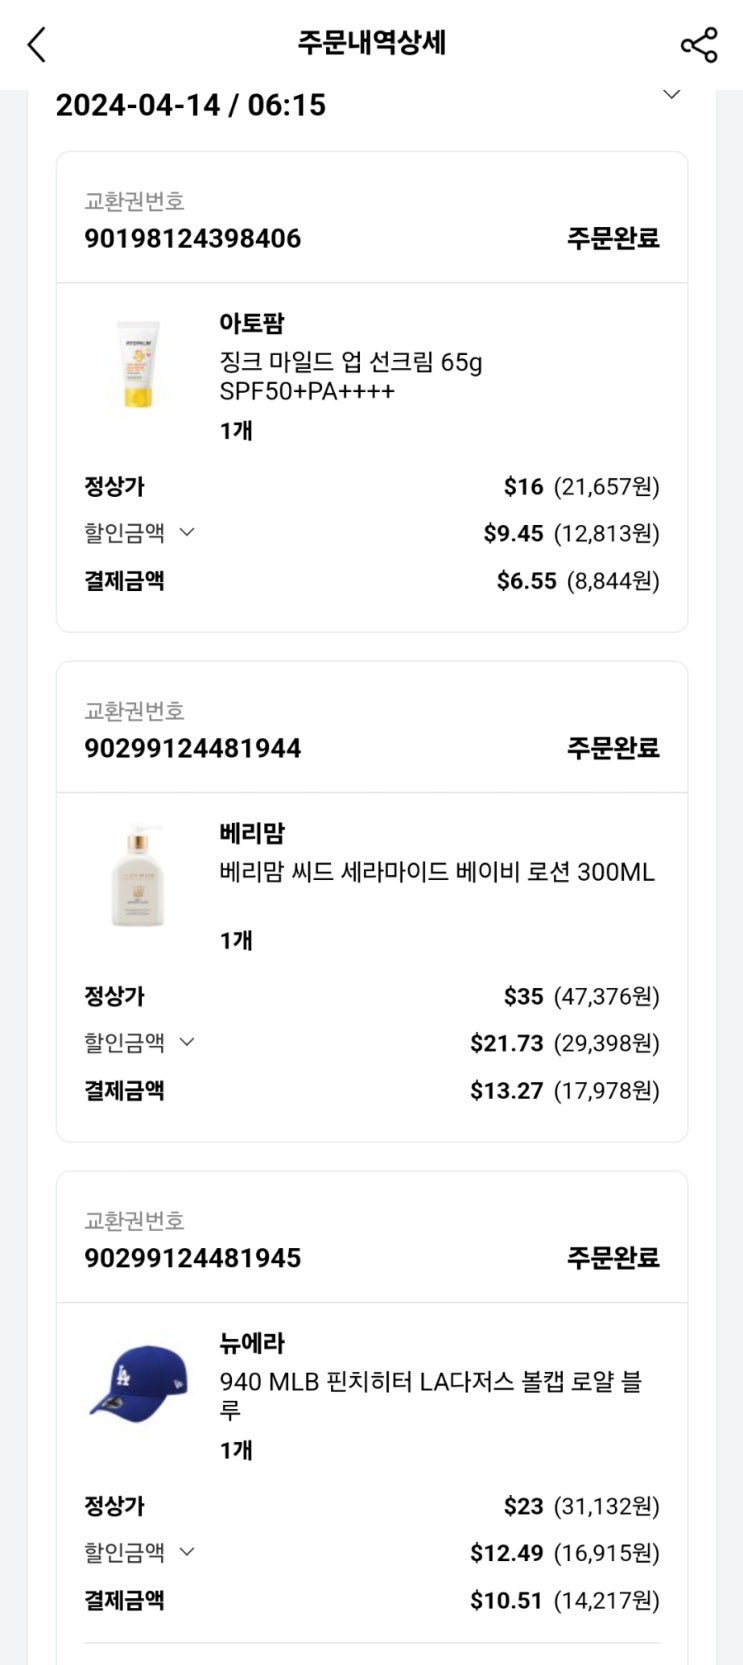Tap the 베리맘 brand name

(x=252, y=833)
